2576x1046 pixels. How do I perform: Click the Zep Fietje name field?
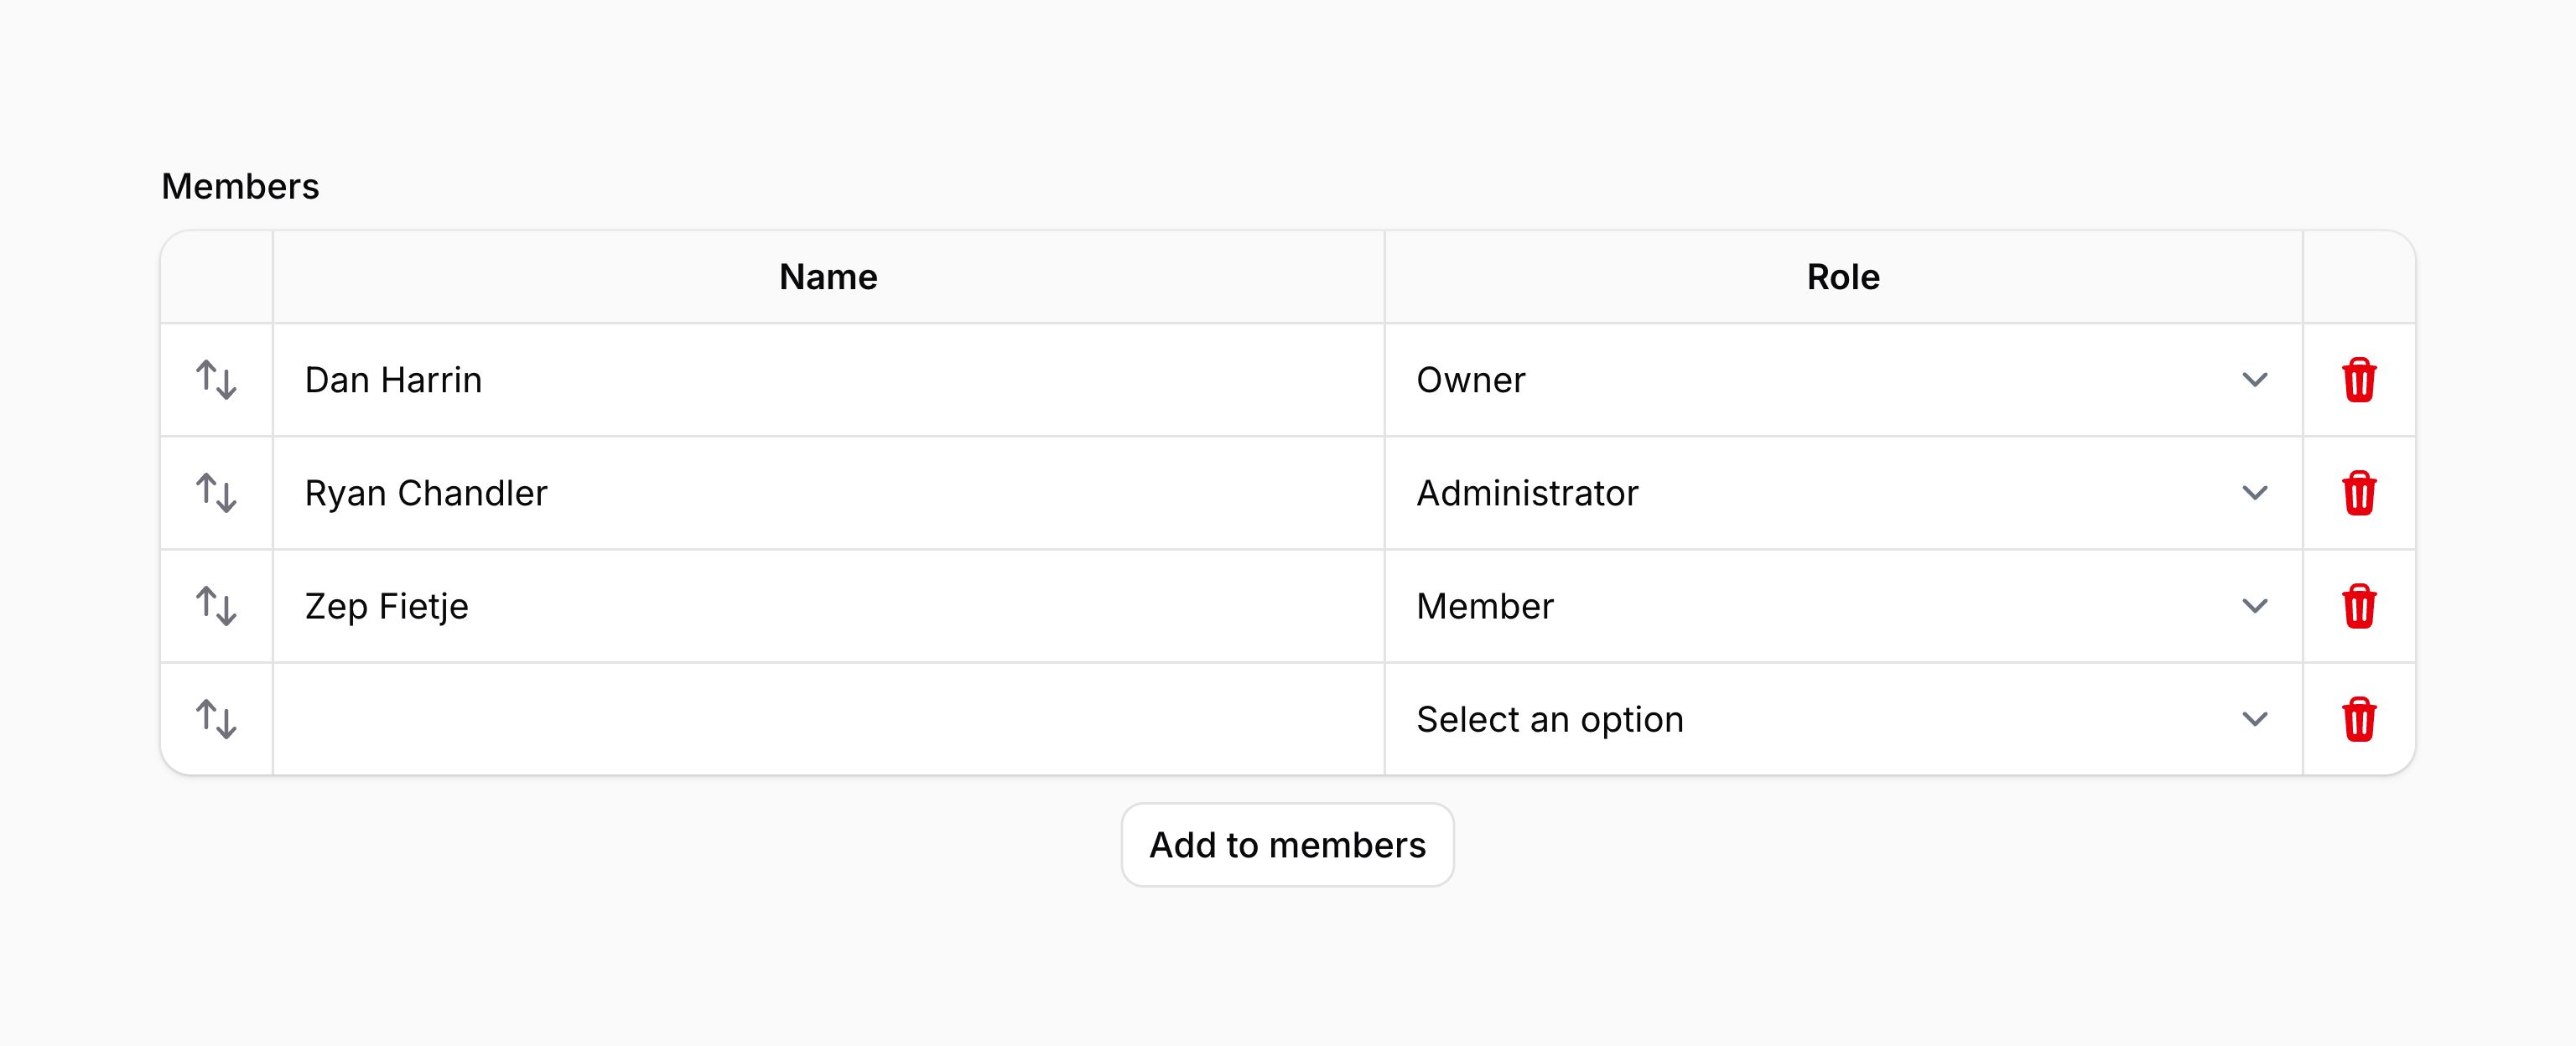[x=828, y=606]
